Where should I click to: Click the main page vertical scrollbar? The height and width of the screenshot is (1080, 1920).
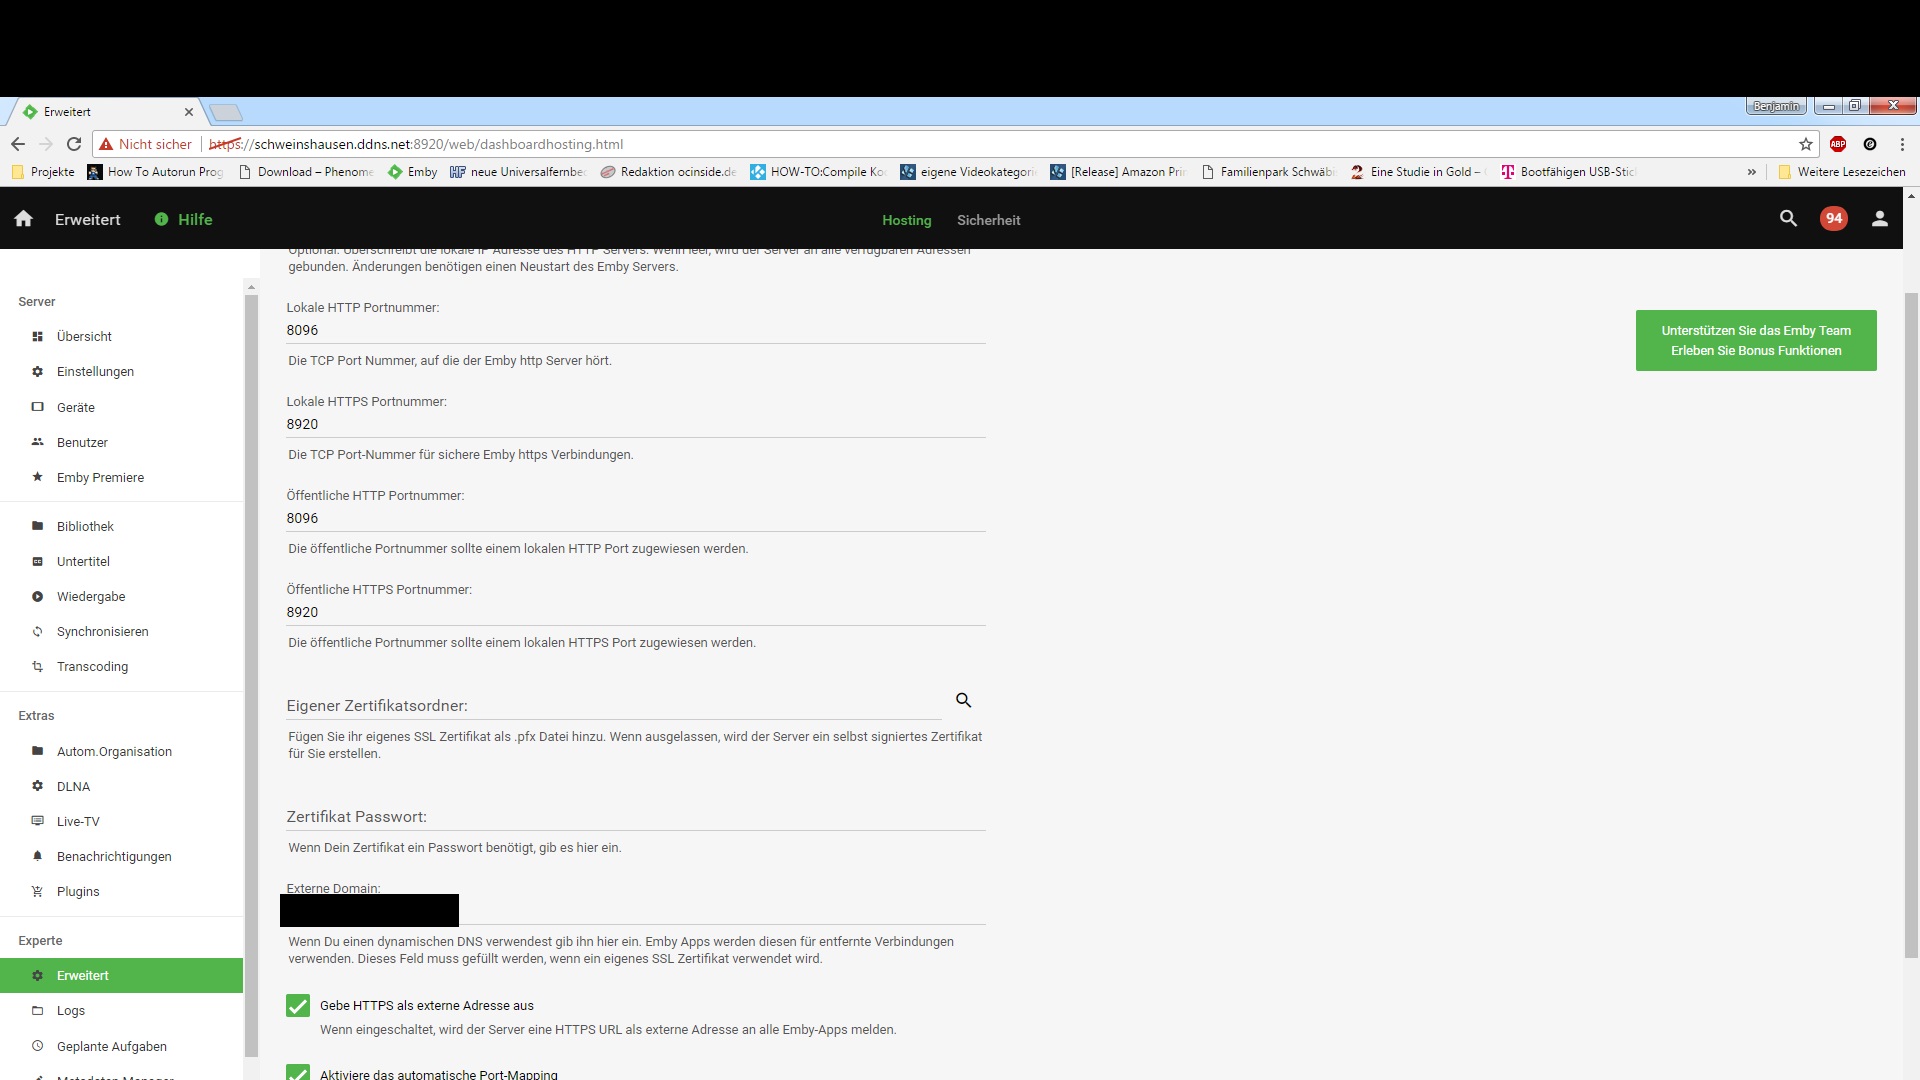[1911, 625]
